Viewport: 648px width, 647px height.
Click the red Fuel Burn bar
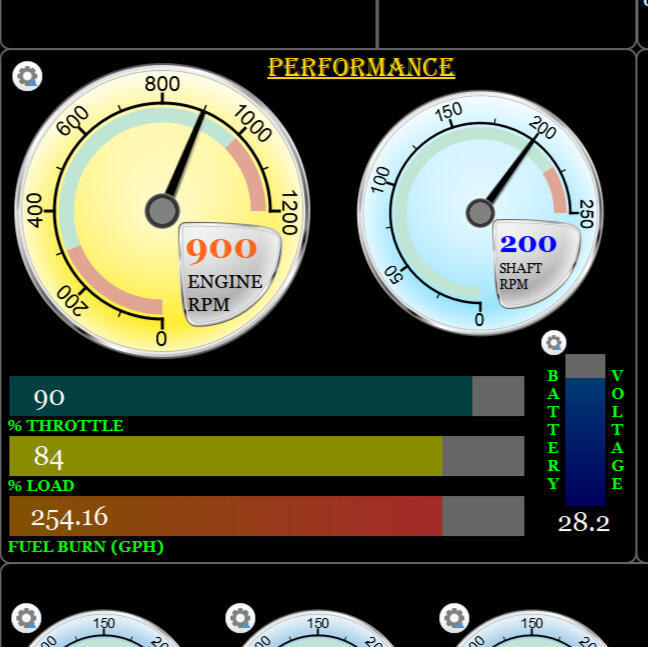[x=225, y=516]
